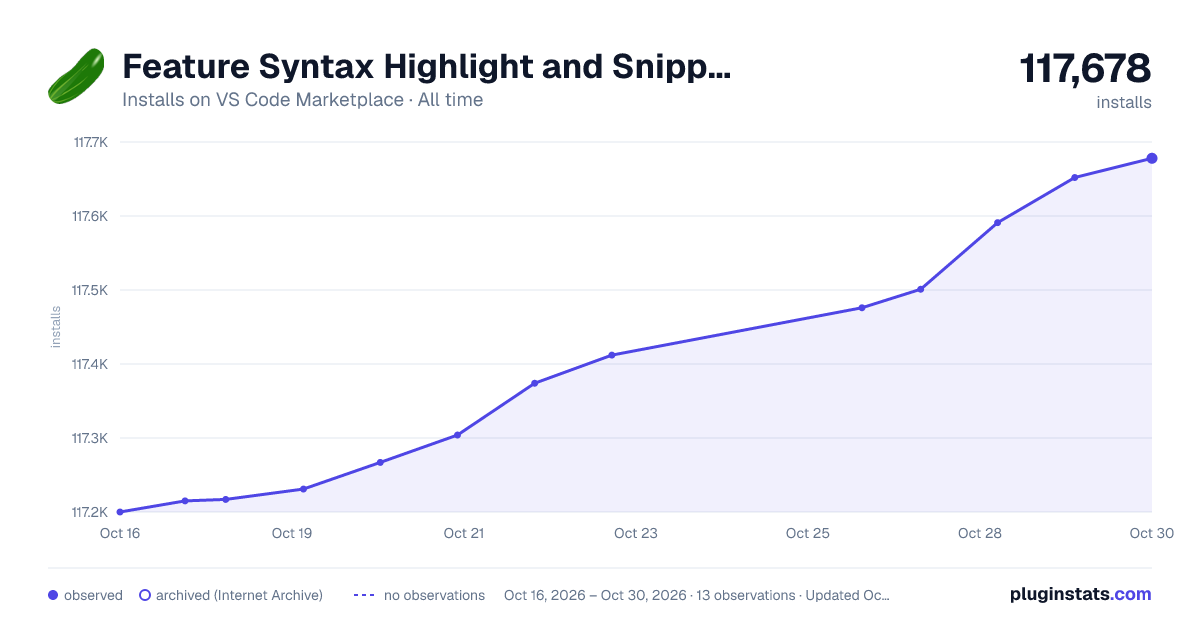Select the first data point on Oct 16
Image resolution: width=1200 pixels, height=630 pixels.
point(120,512)
